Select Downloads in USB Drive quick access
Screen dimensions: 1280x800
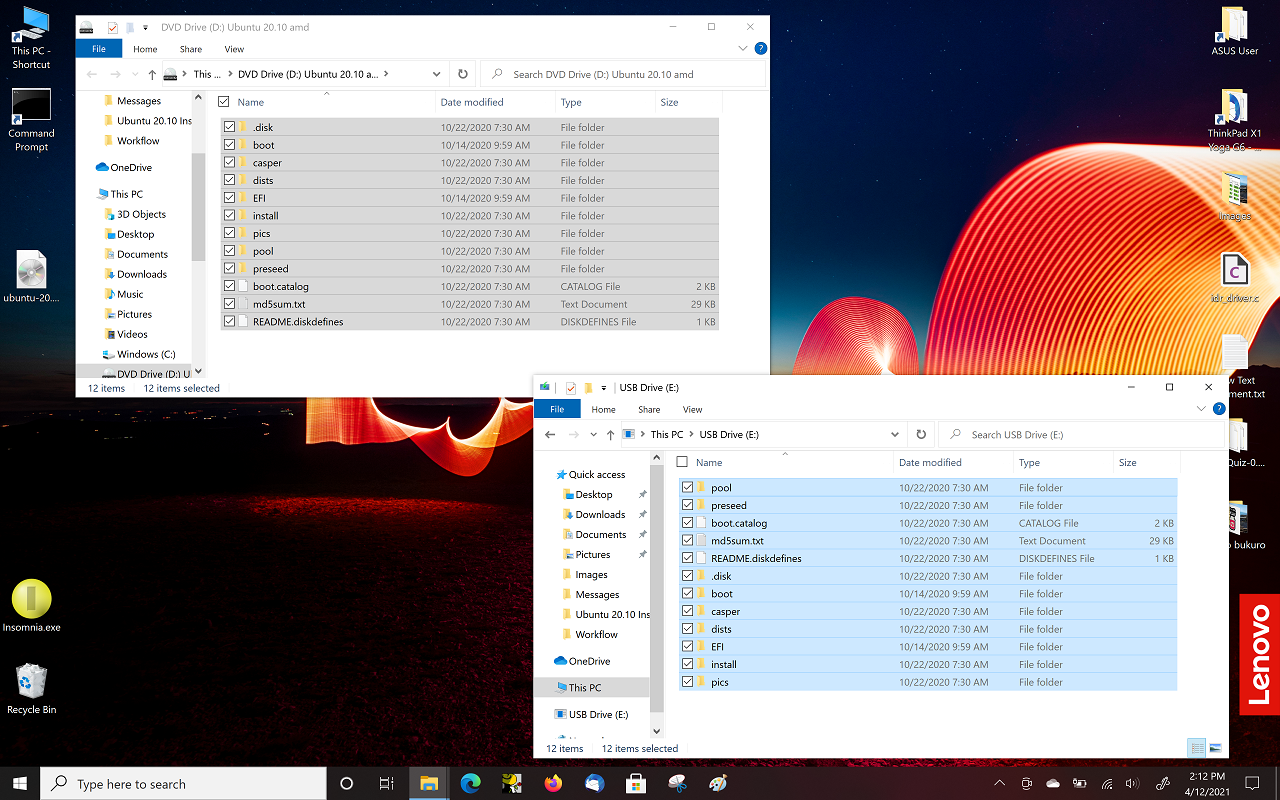click(x=600, y=515)
